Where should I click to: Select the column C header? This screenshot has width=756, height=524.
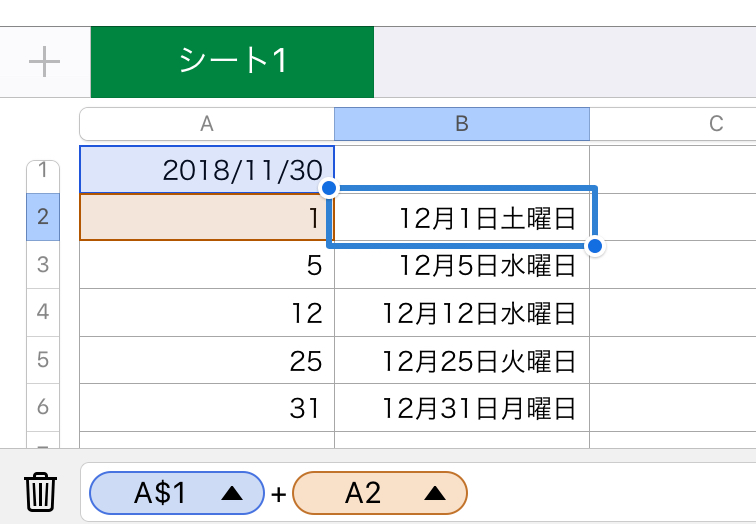pos(715,124)
